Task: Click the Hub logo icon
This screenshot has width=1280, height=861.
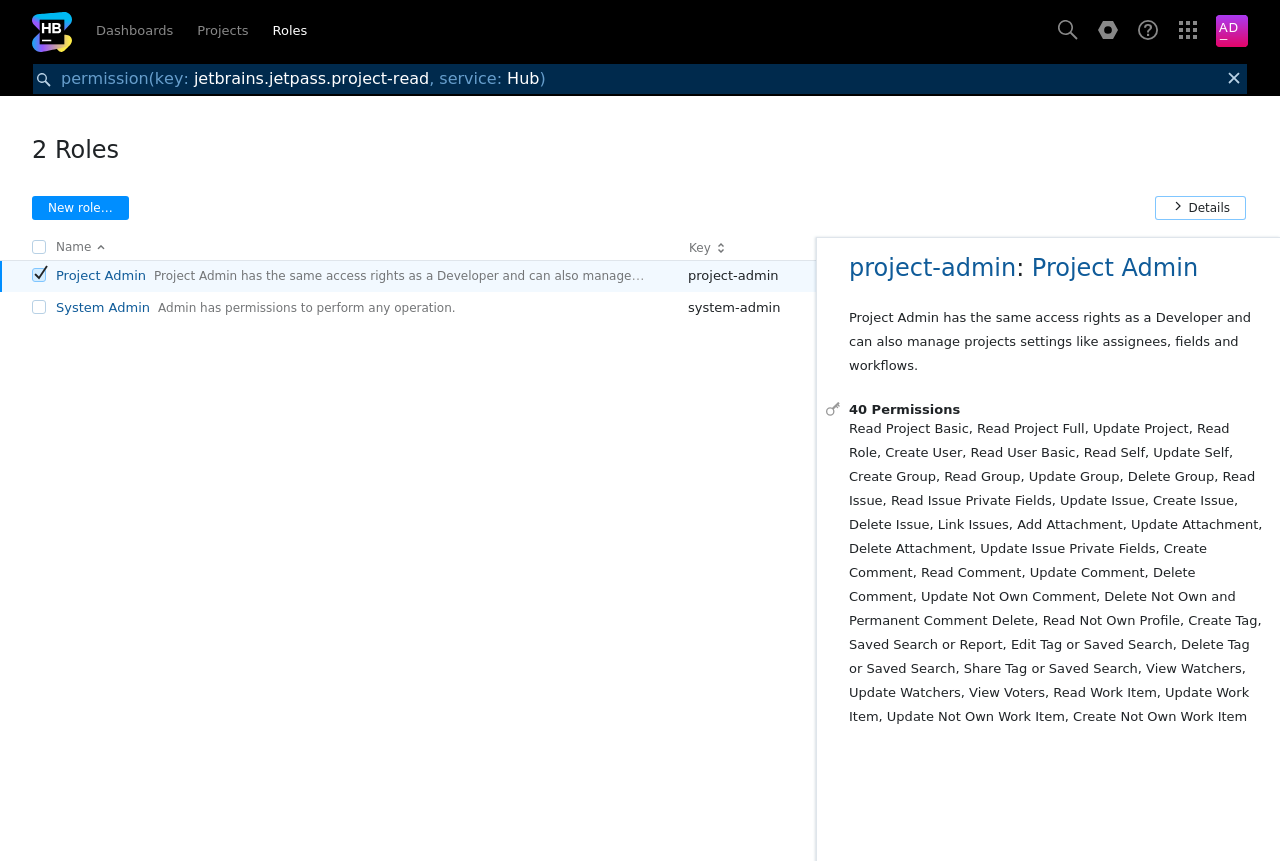Action: pos(52,31)
